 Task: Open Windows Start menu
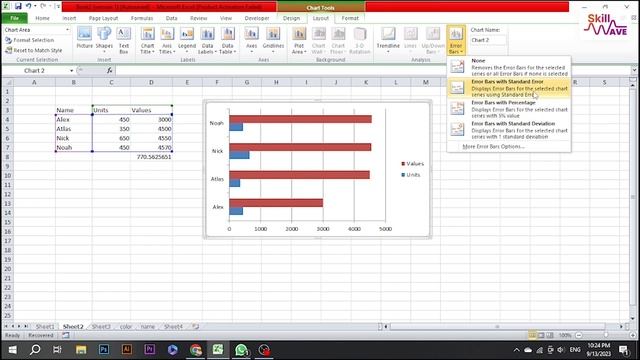[x=12, y=350]
